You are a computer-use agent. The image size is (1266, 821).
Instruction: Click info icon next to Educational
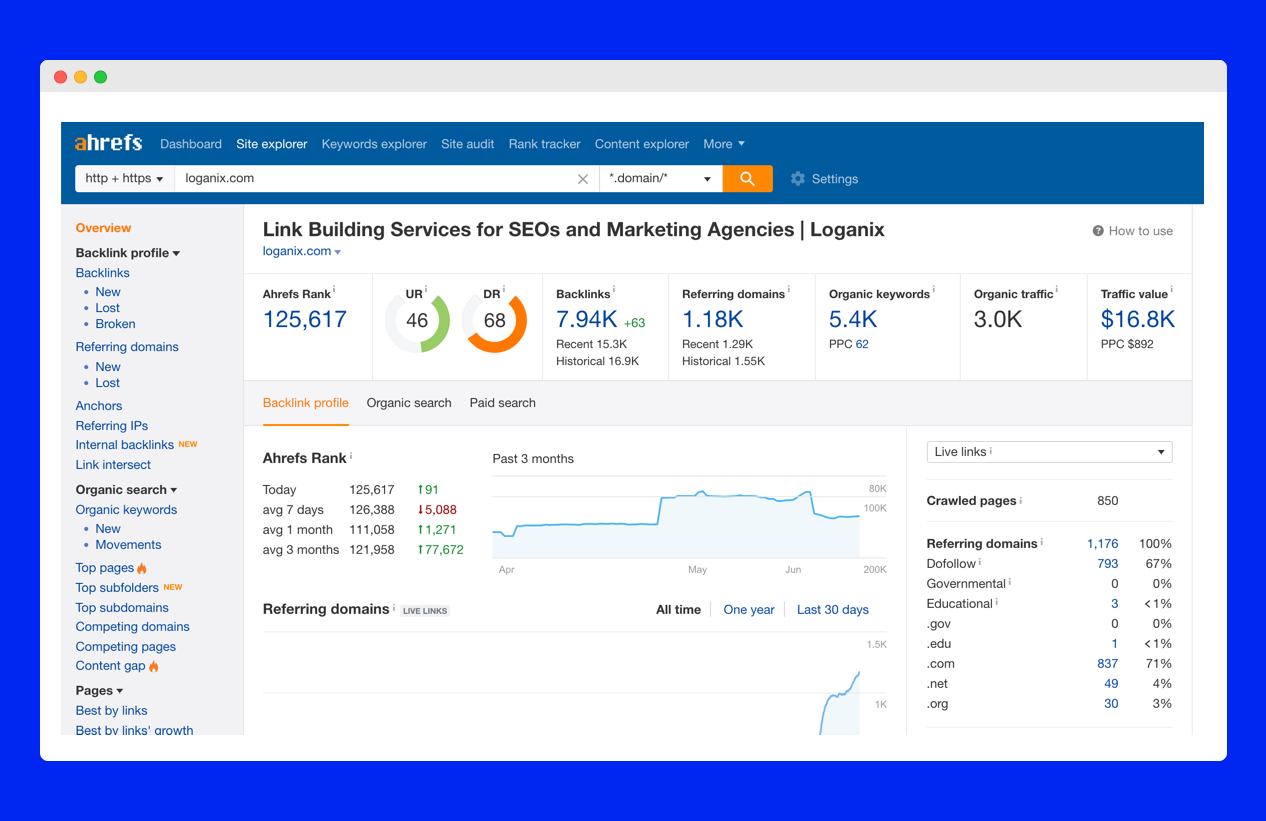tap(998, 602)
